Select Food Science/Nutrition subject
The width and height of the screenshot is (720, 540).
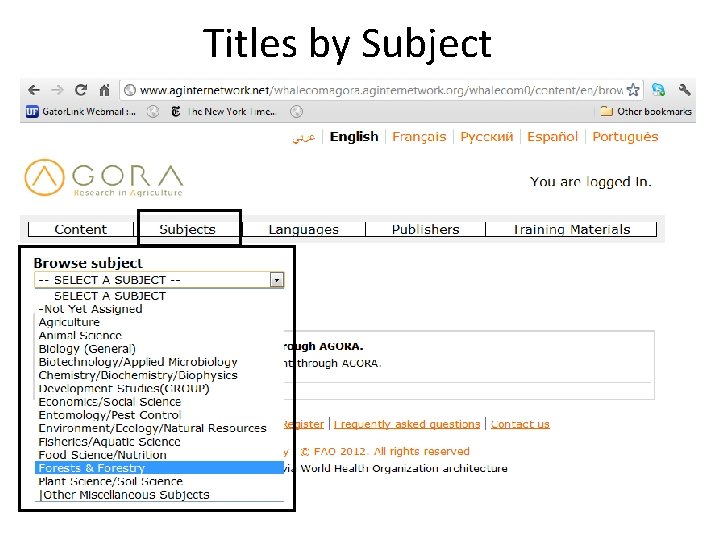pos(159,455)
